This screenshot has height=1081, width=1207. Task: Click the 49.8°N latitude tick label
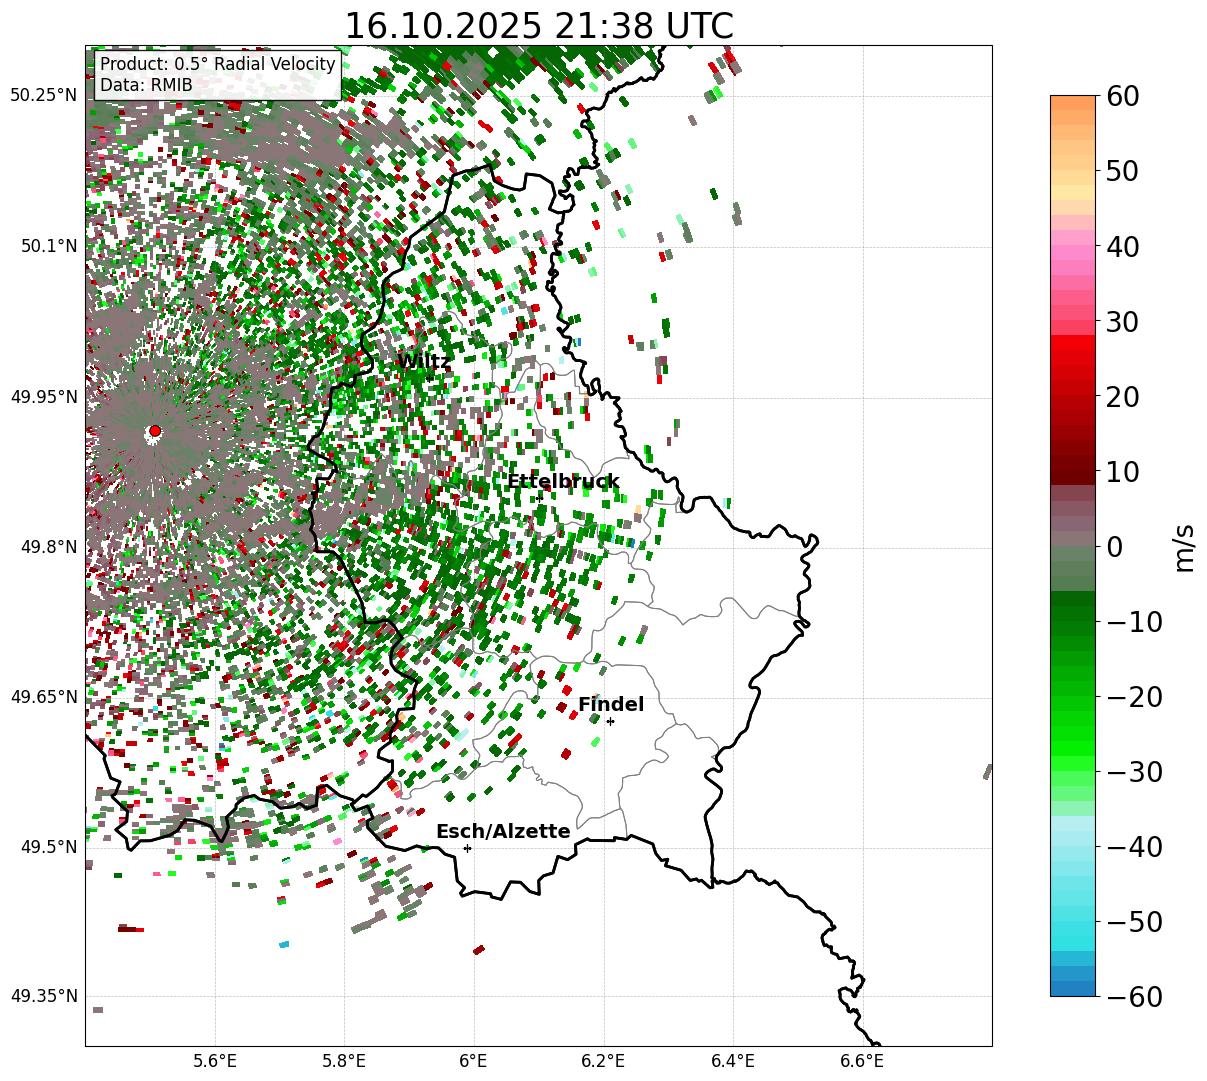point(48,547)
